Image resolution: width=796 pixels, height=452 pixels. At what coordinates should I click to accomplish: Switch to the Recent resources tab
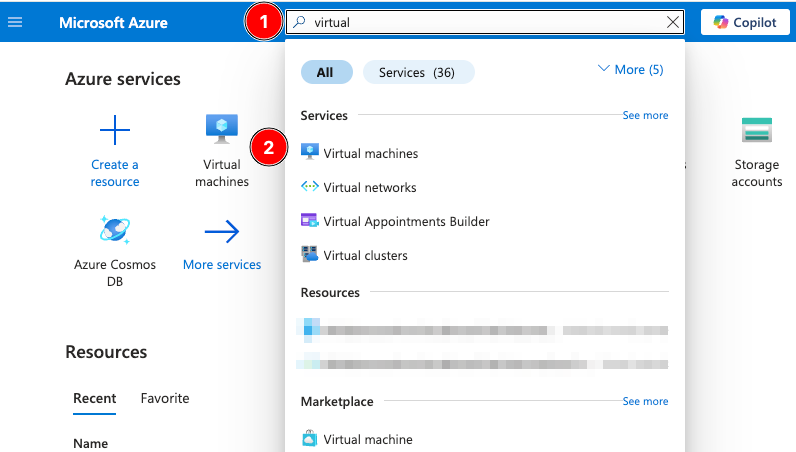click(94, 398)
